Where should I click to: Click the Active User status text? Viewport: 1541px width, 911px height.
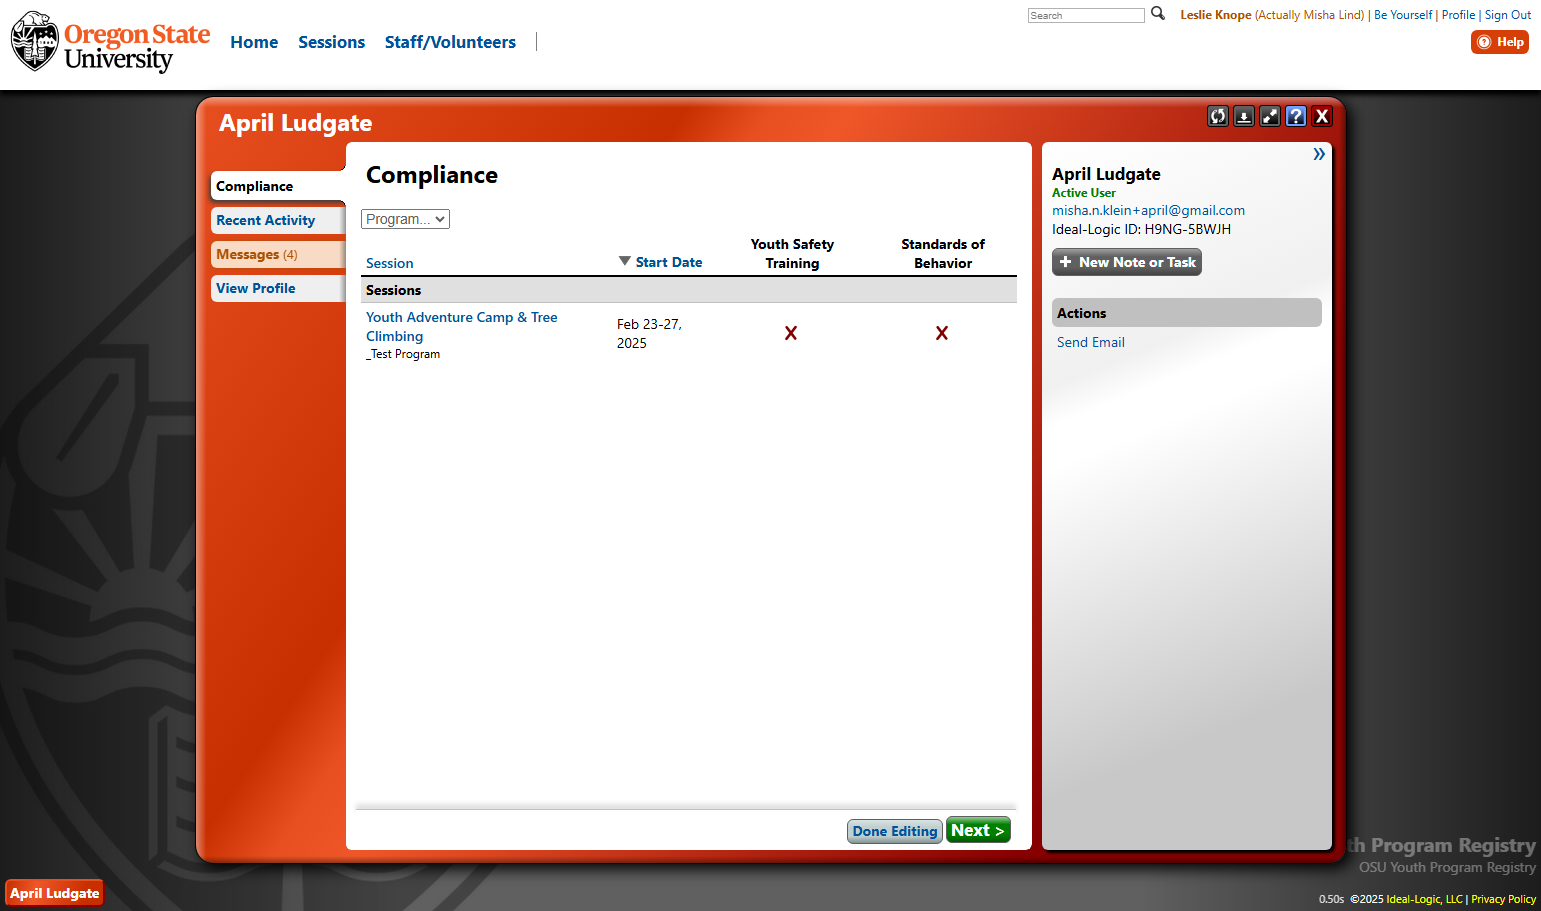pos(1084,193)
